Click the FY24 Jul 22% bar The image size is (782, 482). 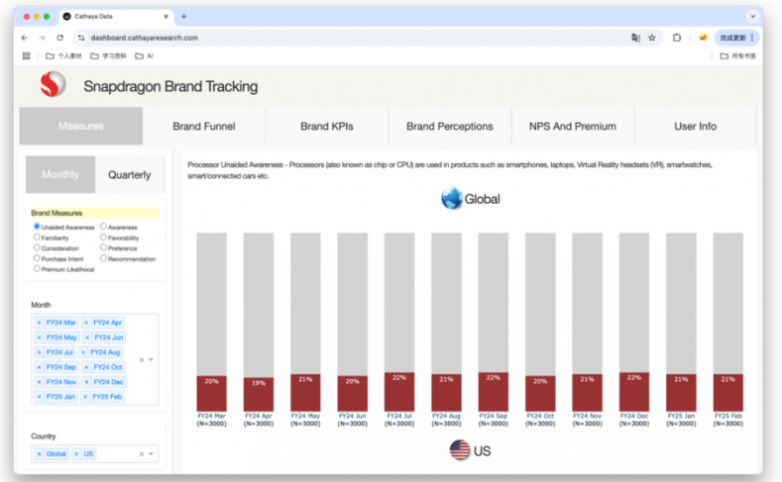tap(399, 391)
